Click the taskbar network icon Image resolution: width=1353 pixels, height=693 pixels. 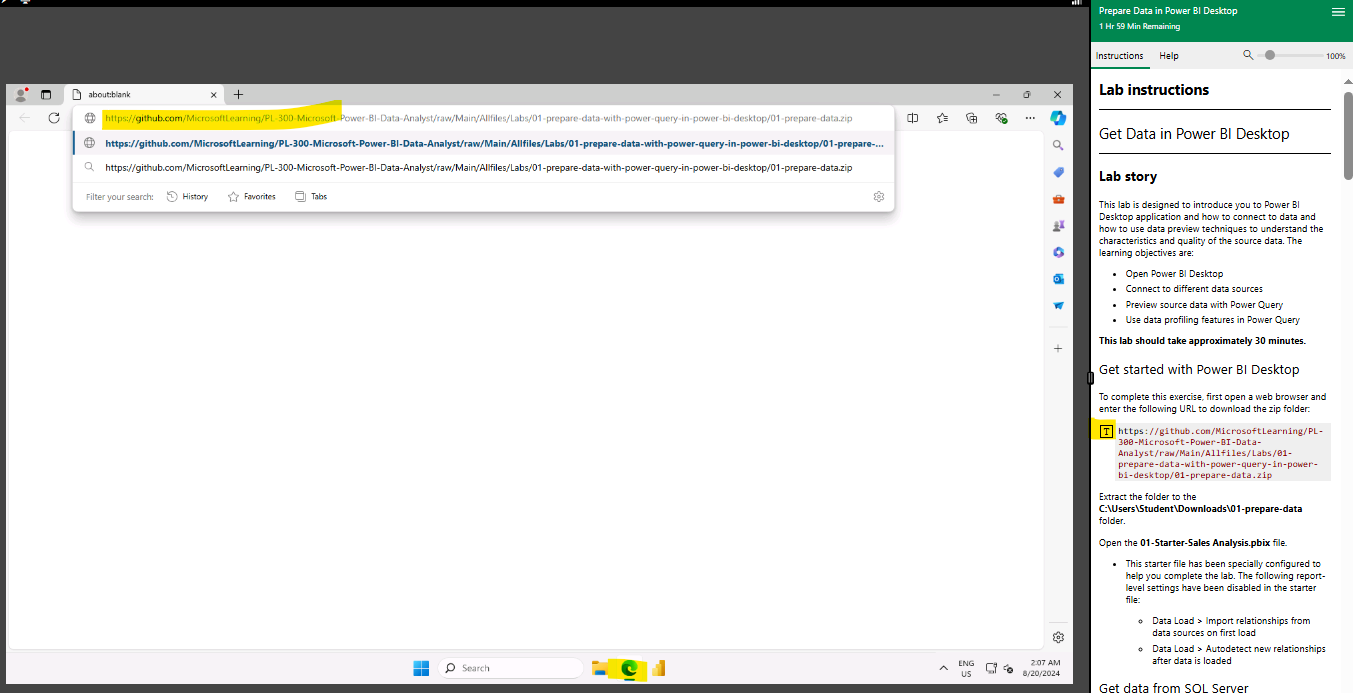point(991,668)
